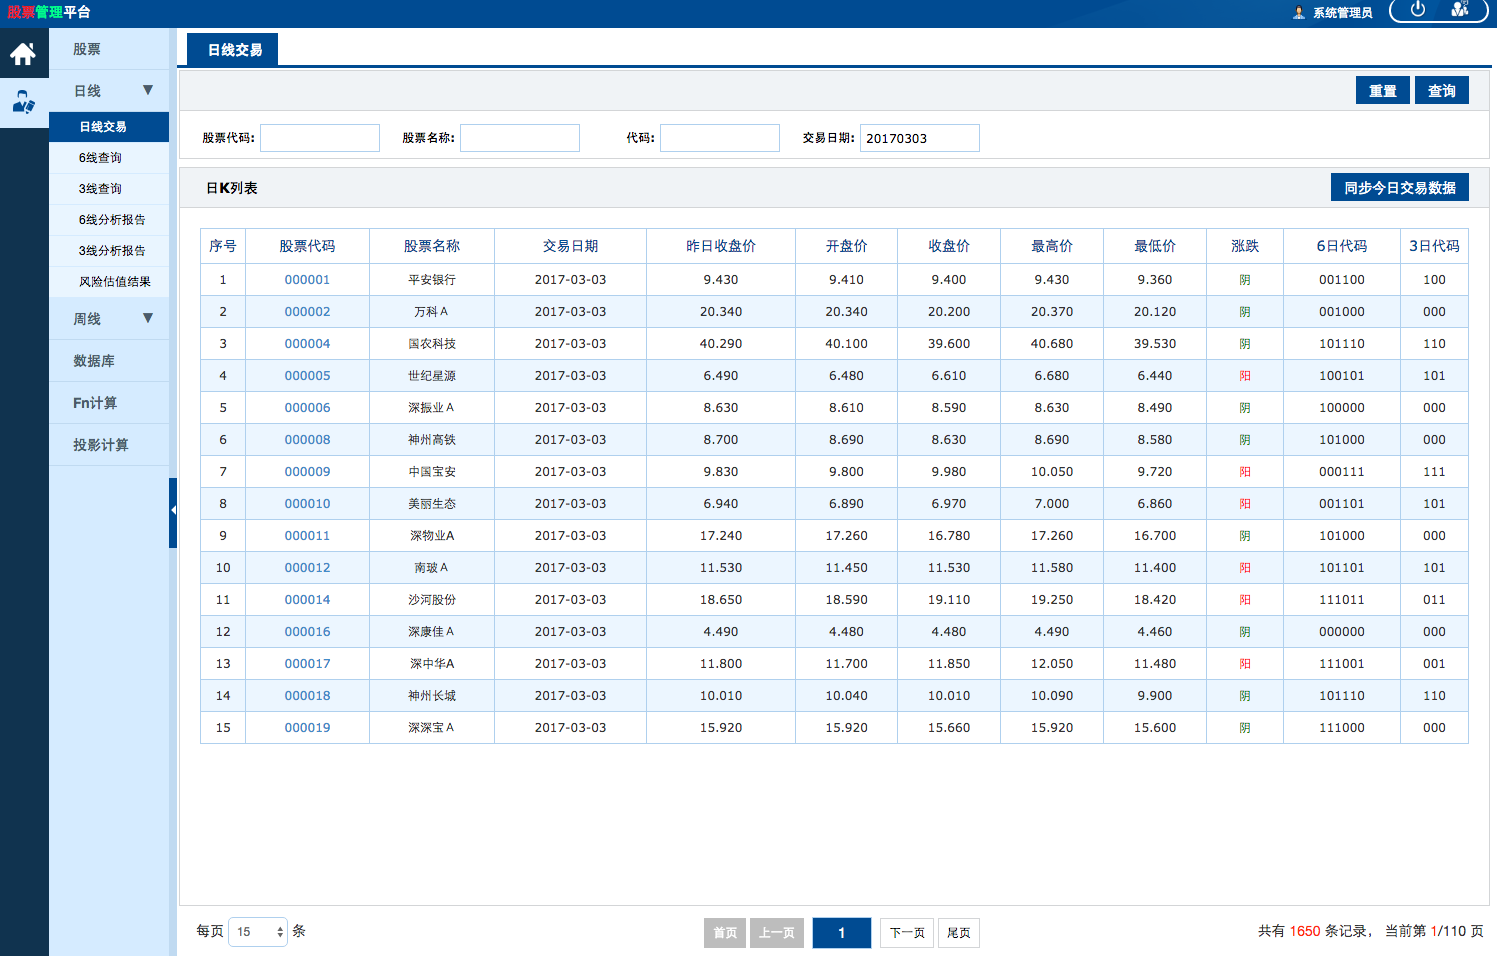Open stock code 000001 link

click(x=307, y=280)
